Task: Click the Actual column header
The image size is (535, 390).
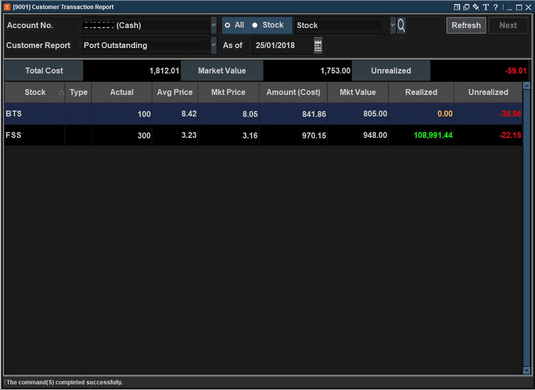Action: pos(121,92)
